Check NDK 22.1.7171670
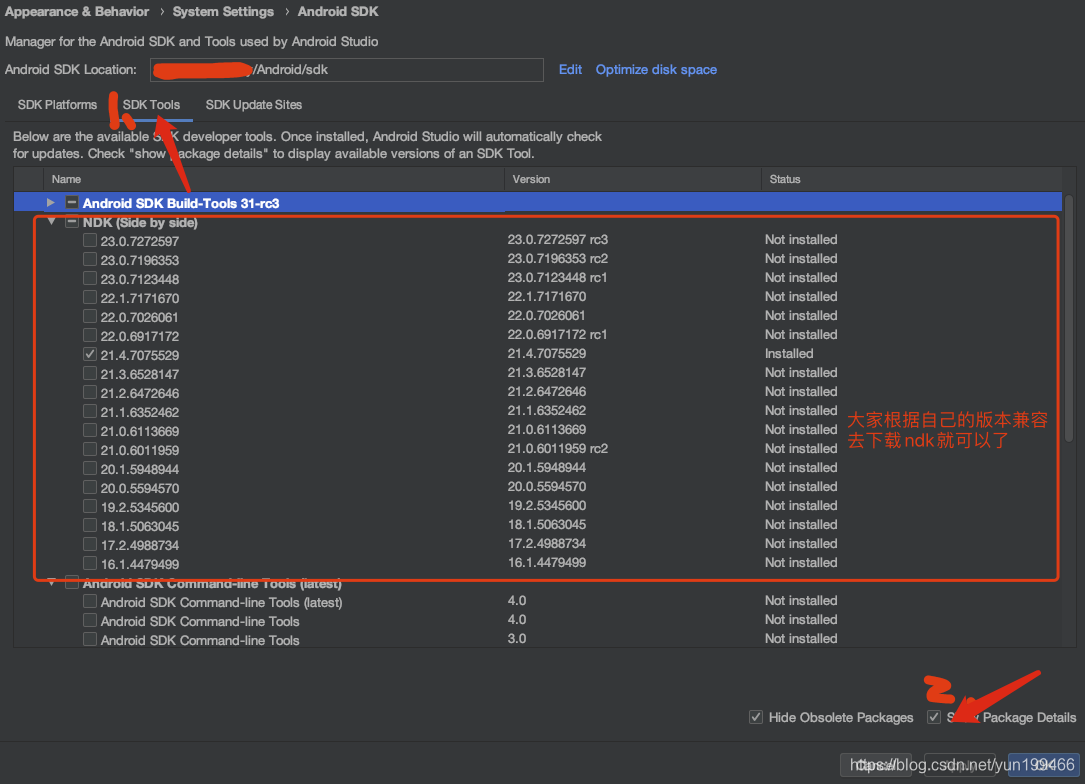 (x=90, y=298)
